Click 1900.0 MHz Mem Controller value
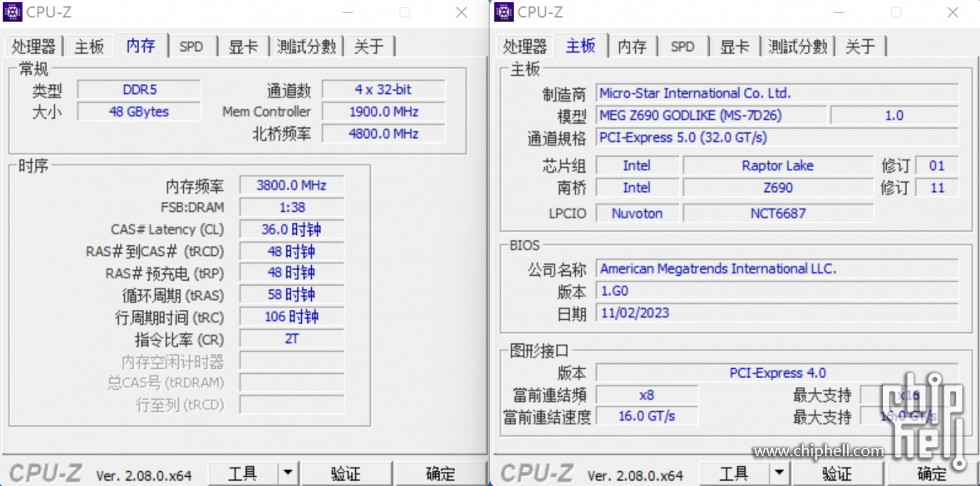 (383, 112)
